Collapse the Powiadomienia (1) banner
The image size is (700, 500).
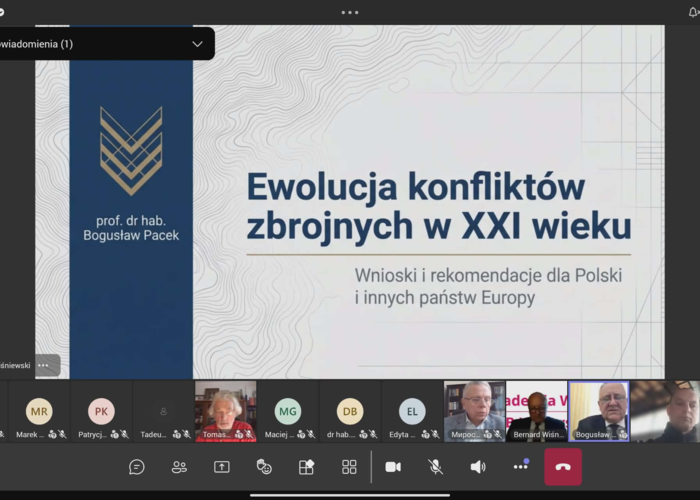tap(197, 44)
